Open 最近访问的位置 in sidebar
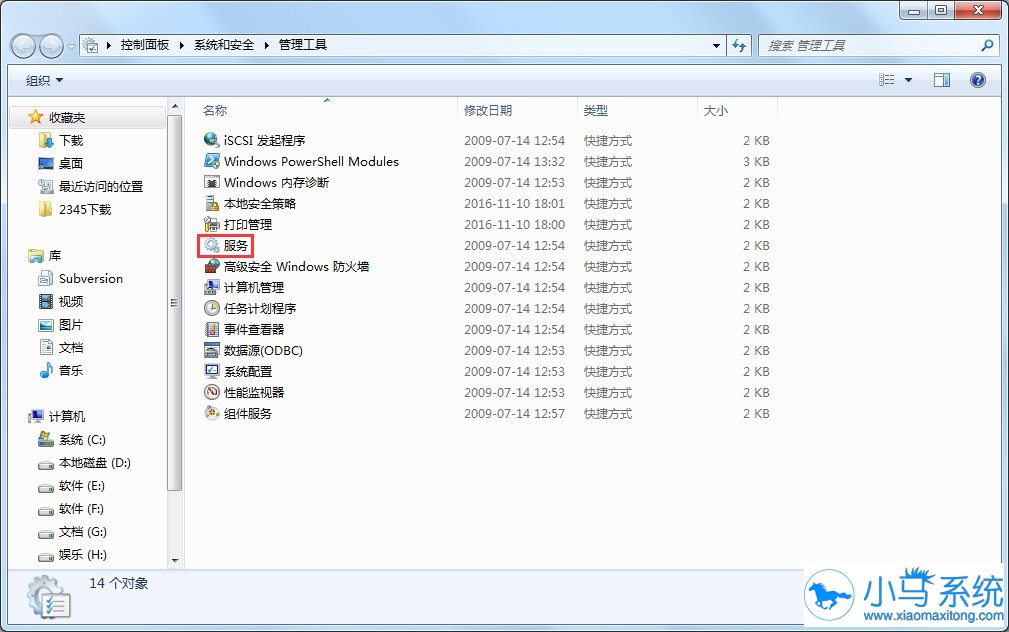1009x632 pixels. [101, 187]
